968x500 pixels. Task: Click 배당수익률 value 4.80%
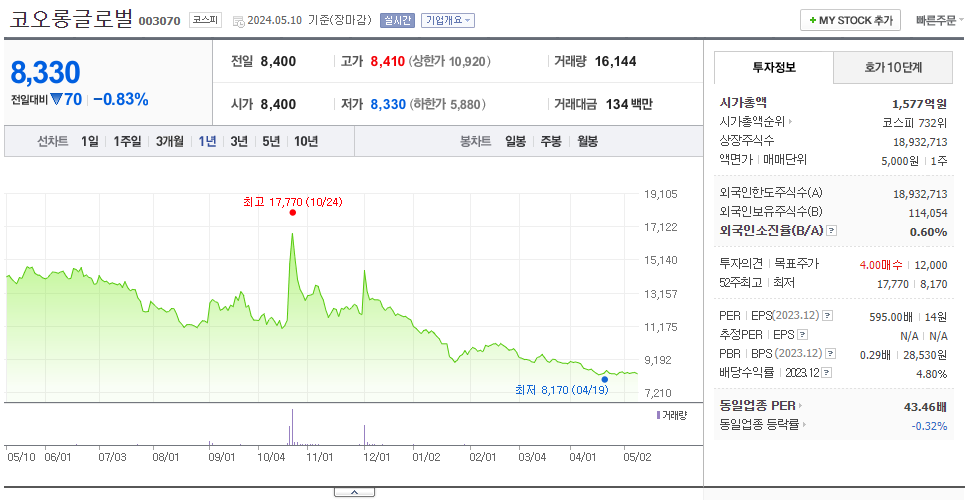(x=932, y=373)
